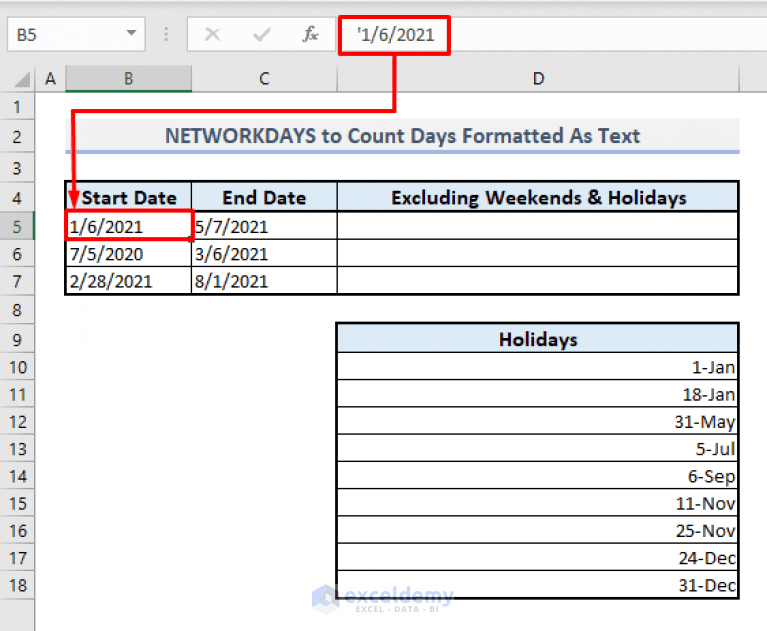Click empty result cell D6

click(538, 253)
